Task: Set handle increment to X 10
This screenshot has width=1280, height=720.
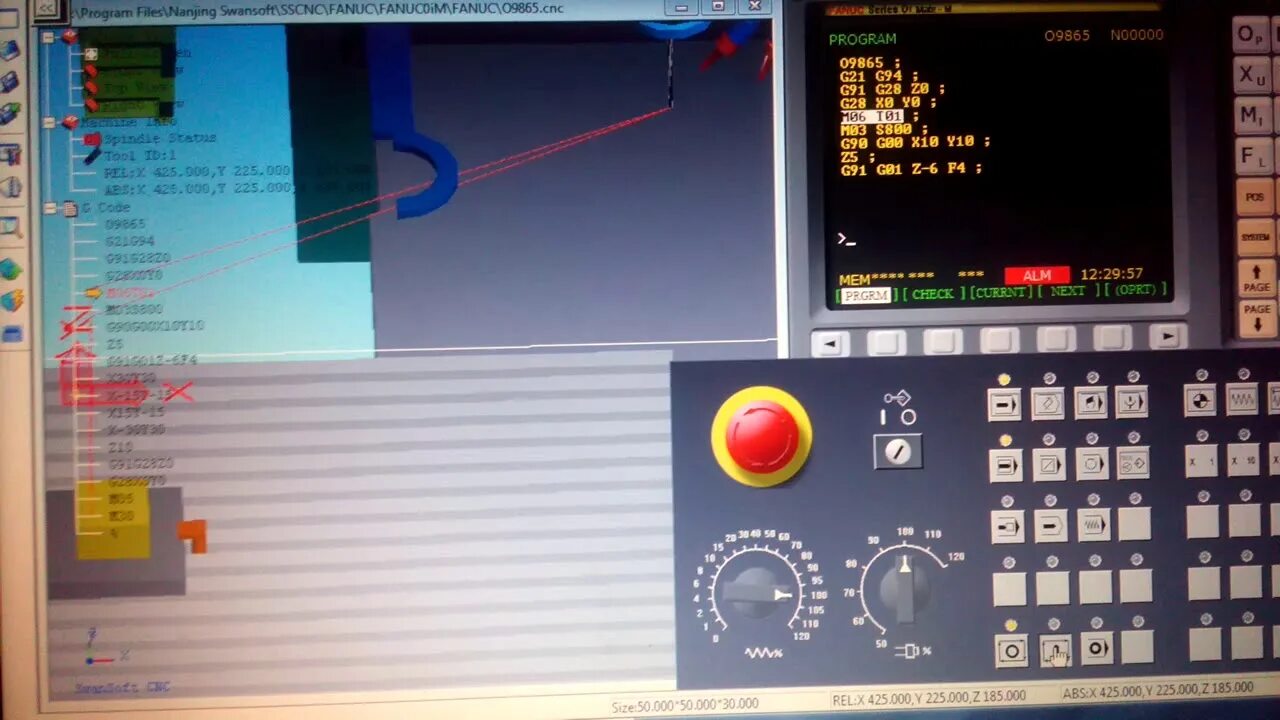Action: click(x=1243, y=461)
